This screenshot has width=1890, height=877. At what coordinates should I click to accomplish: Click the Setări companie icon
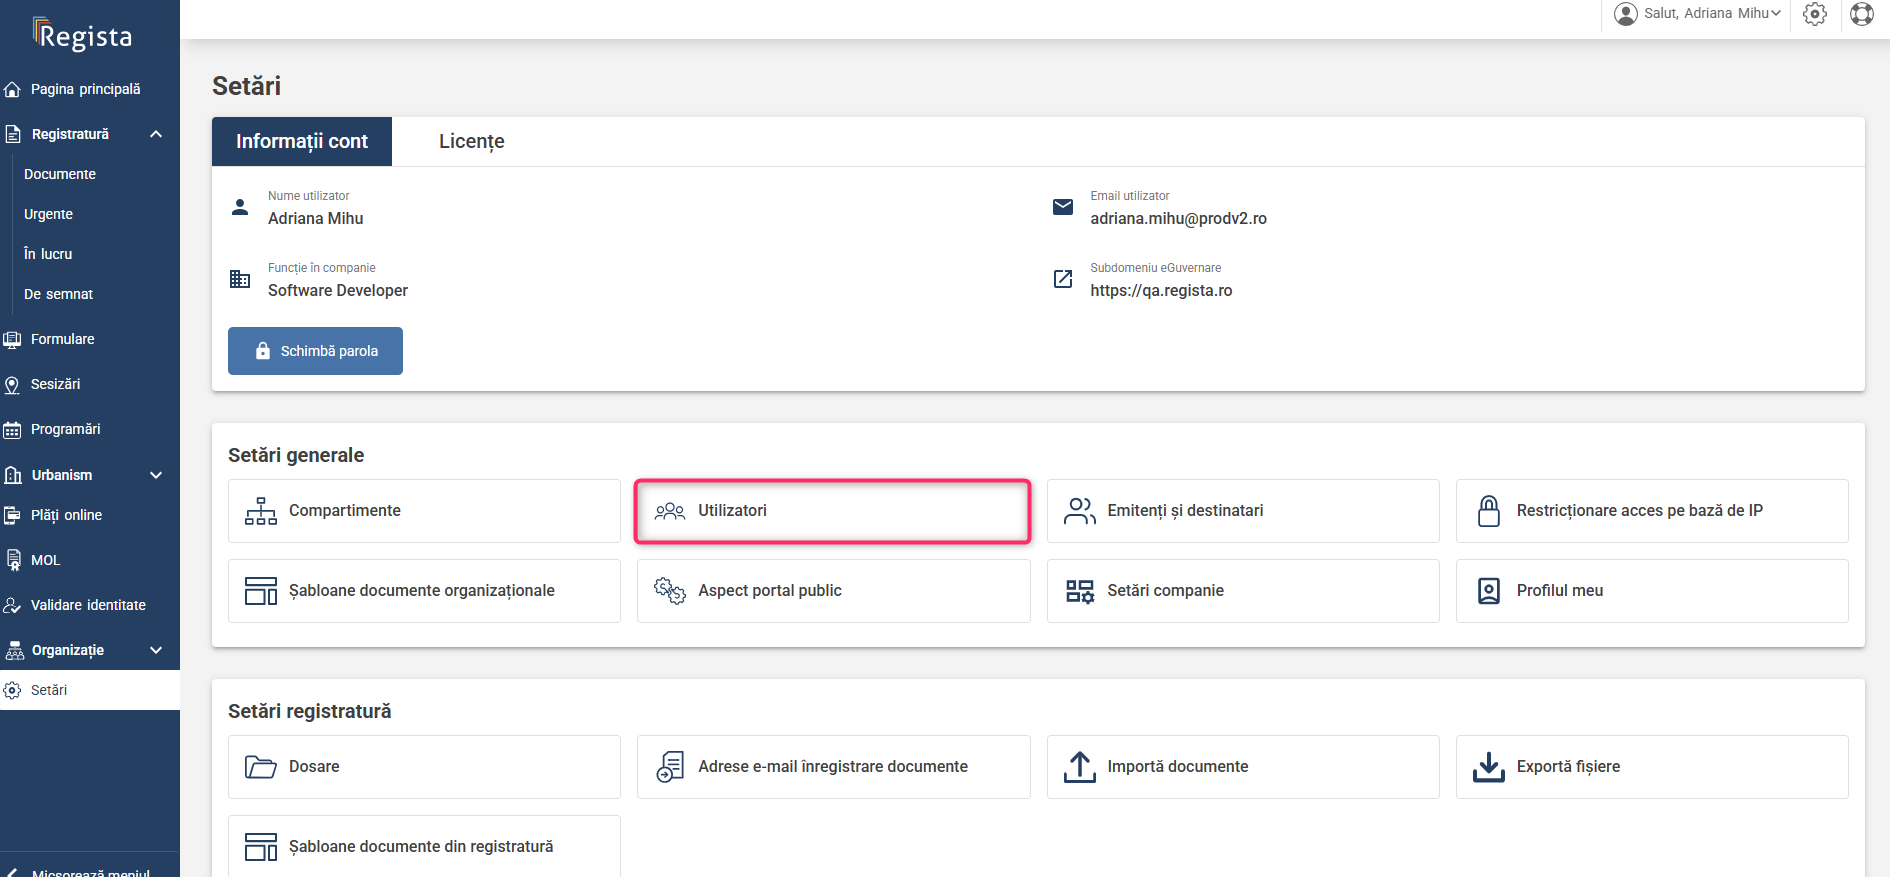pos(1079,591)
